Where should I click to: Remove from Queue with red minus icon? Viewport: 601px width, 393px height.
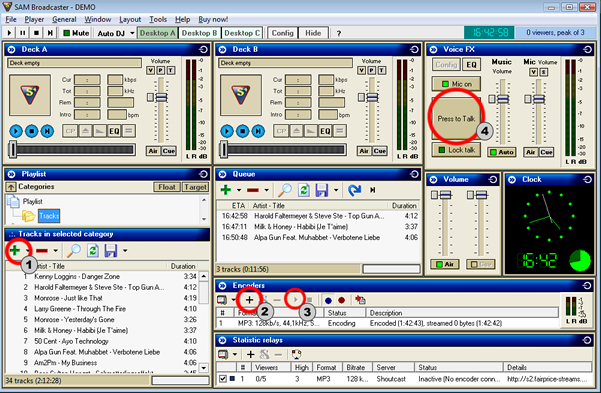point(253,190)
